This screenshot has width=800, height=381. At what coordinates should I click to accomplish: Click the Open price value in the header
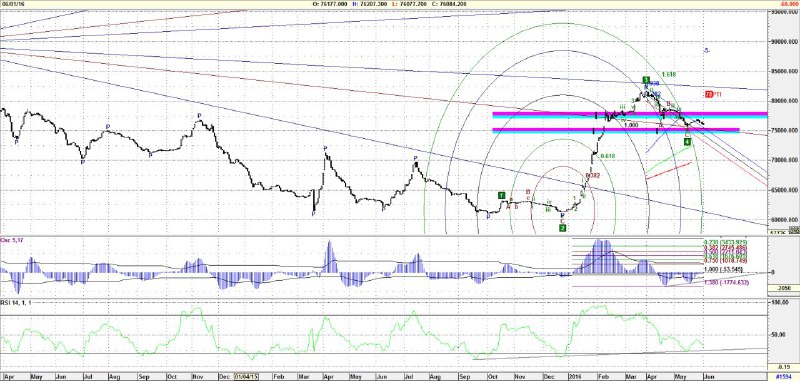coord(335,4)
